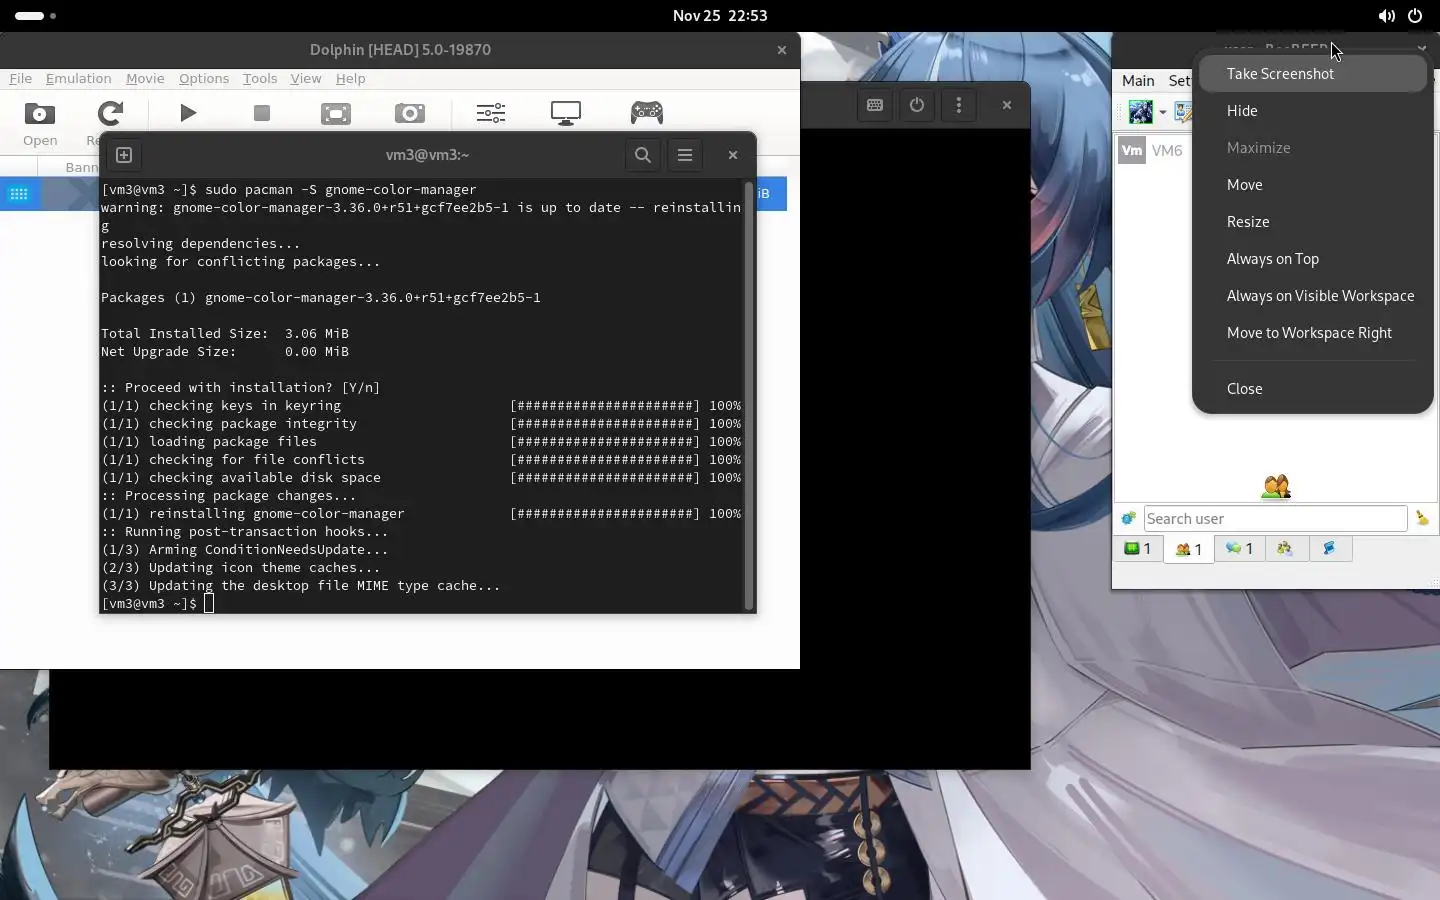Click the keyboard icon in the black window's header
Screen dimensions: 1440x900
pos(875,105)
